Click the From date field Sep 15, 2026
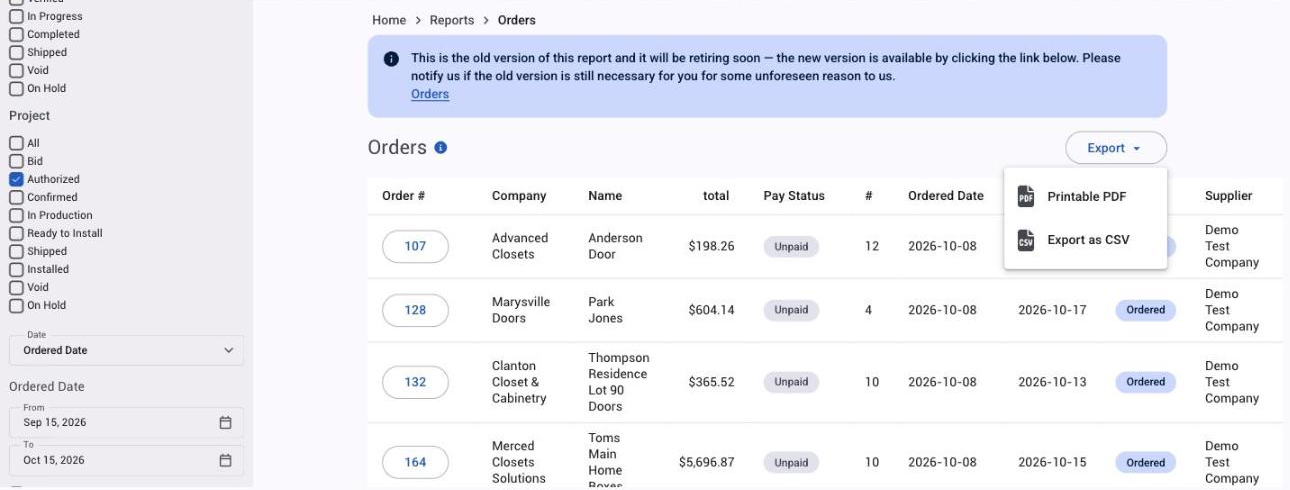 coord(126,422)
